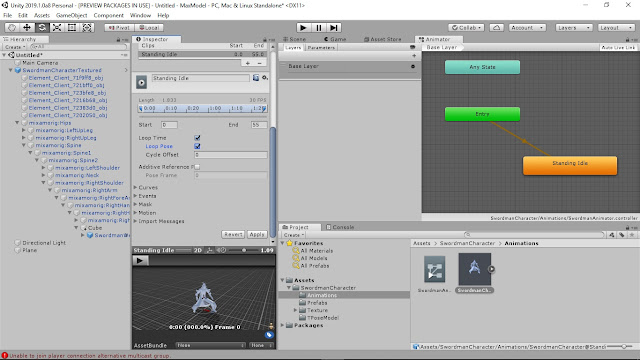This screenshot has width=640, height=360.
Task: Toggle Loop Time checkbox
Action: coord(198,138)
